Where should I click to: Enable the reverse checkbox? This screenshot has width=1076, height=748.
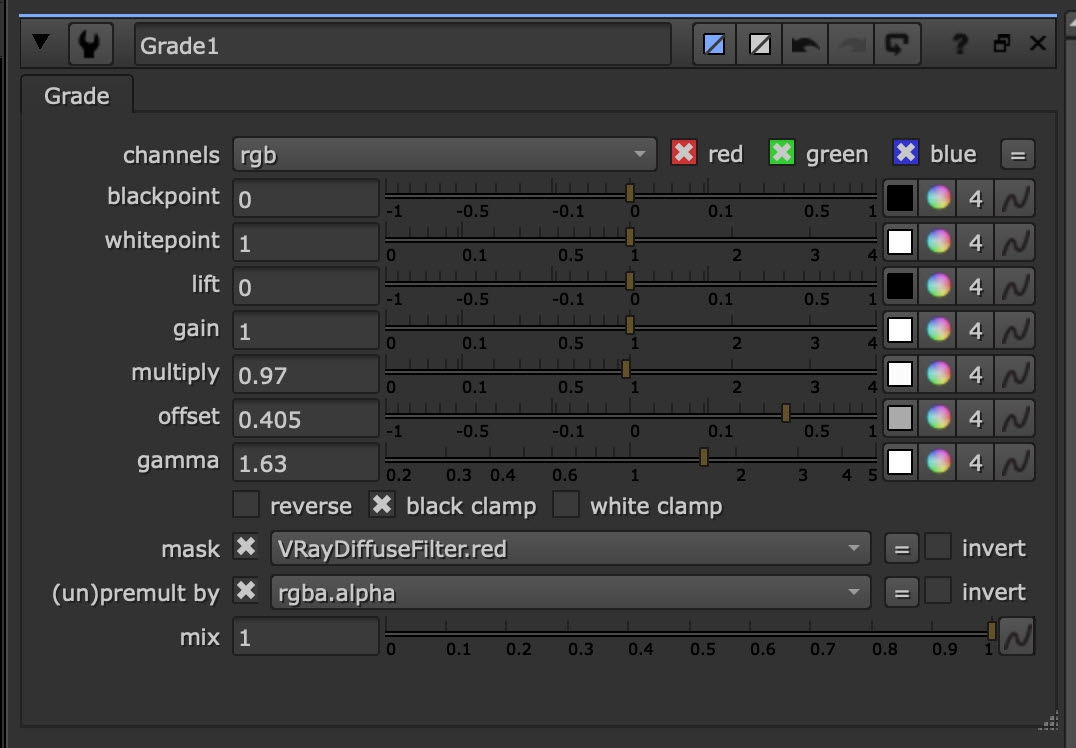click(x=246, y=505)
